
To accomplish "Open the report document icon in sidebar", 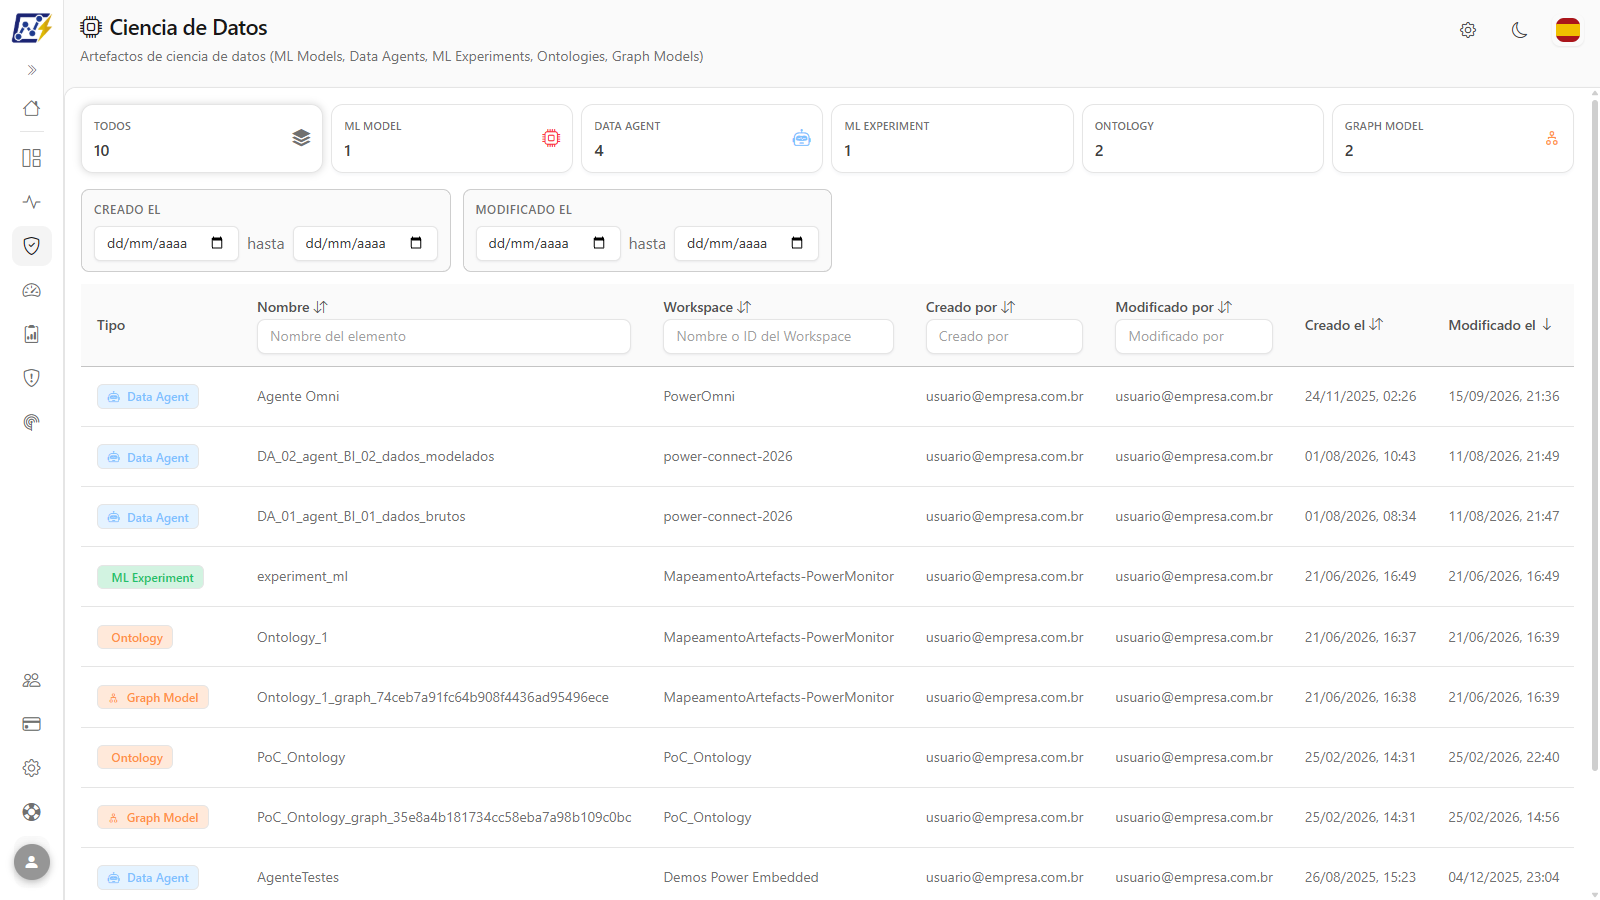I will coord(32,334).
